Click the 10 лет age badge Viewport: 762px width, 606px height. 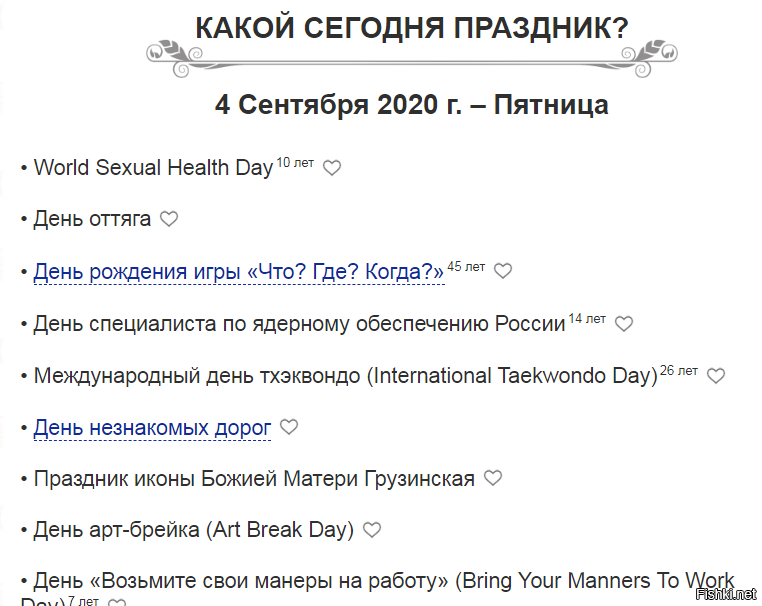(295, 162)
